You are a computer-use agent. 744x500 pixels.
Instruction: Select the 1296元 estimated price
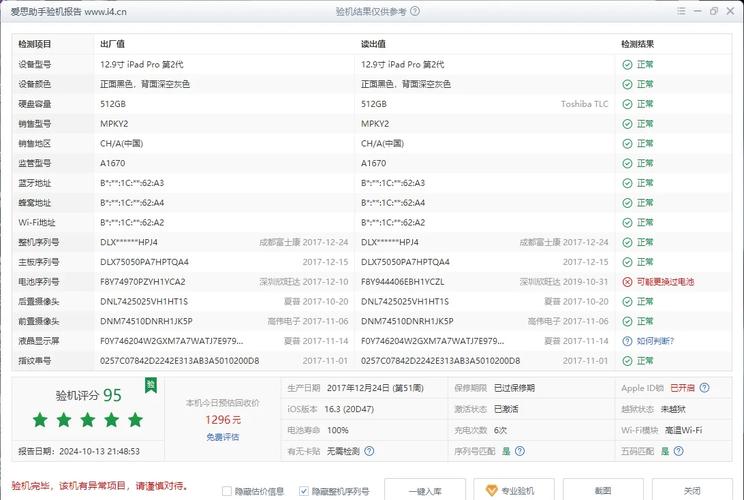[x=223, y=420]
